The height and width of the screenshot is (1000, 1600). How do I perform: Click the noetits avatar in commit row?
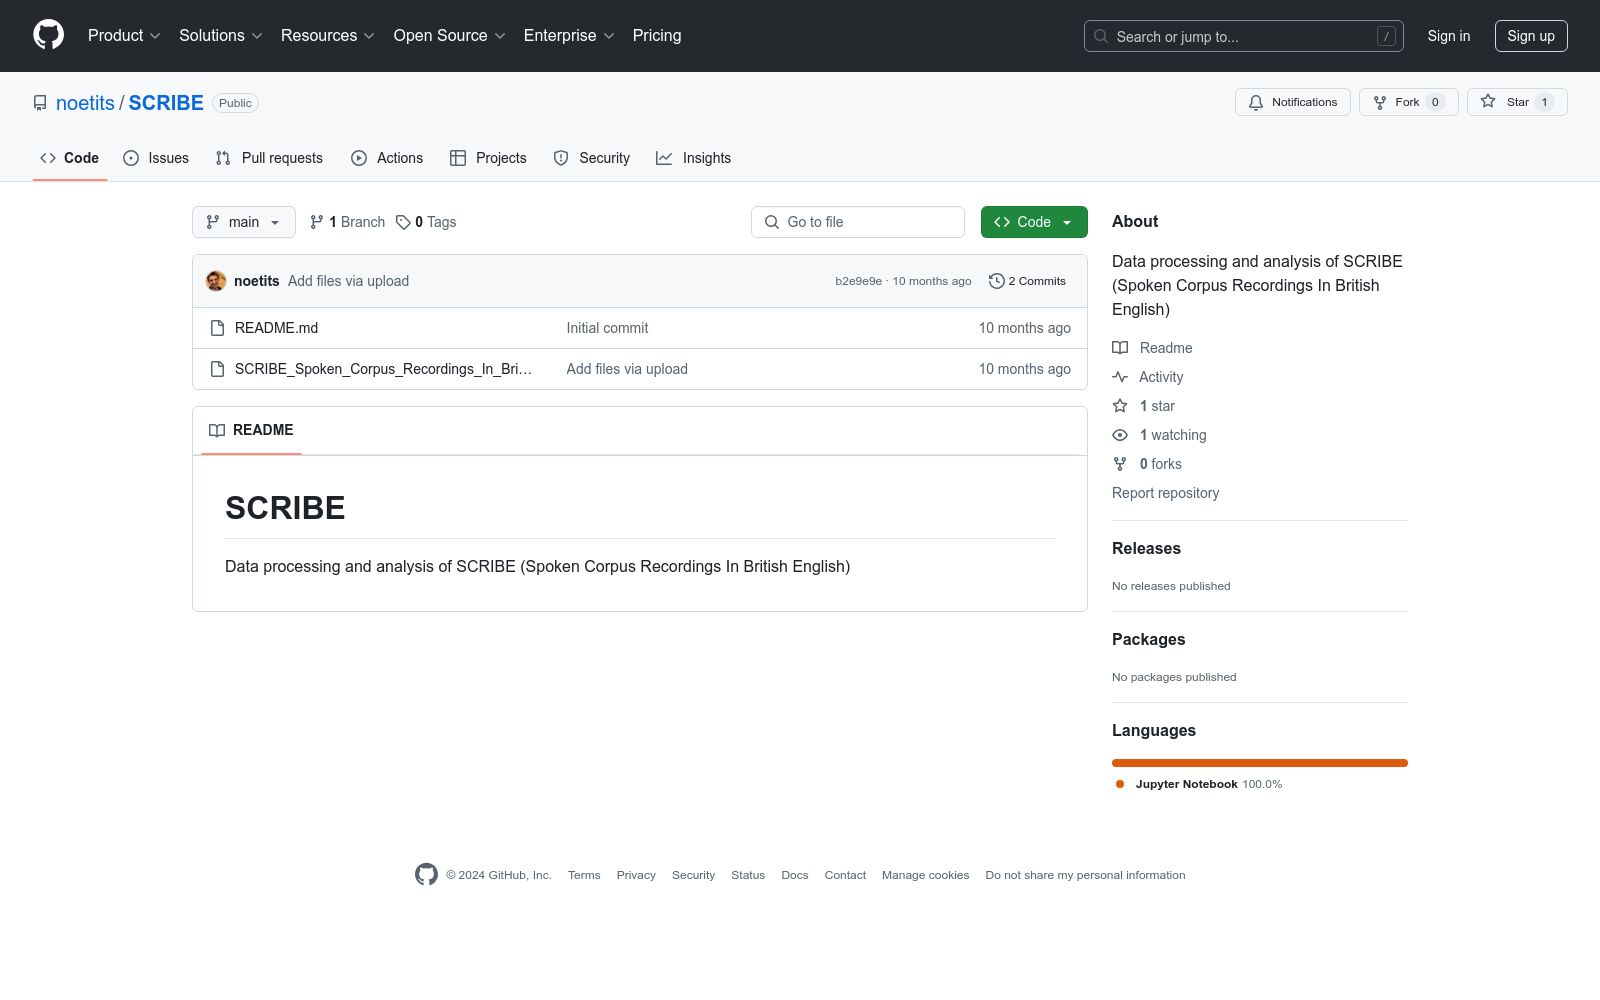point(216,281)
